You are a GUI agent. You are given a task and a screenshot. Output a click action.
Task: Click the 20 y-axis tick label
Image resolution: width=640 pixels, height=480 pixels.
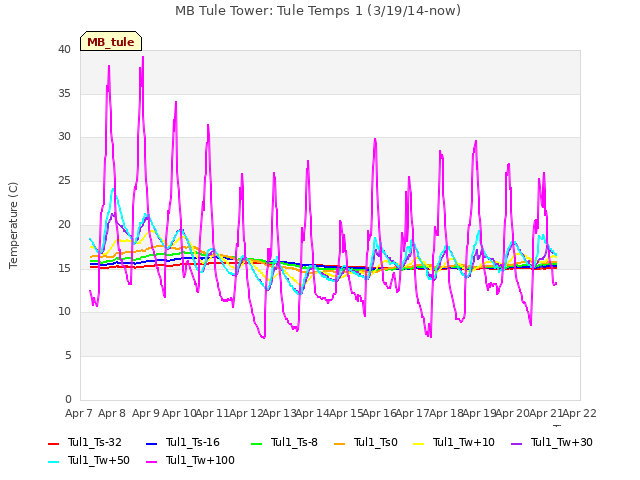click(64, 224)
